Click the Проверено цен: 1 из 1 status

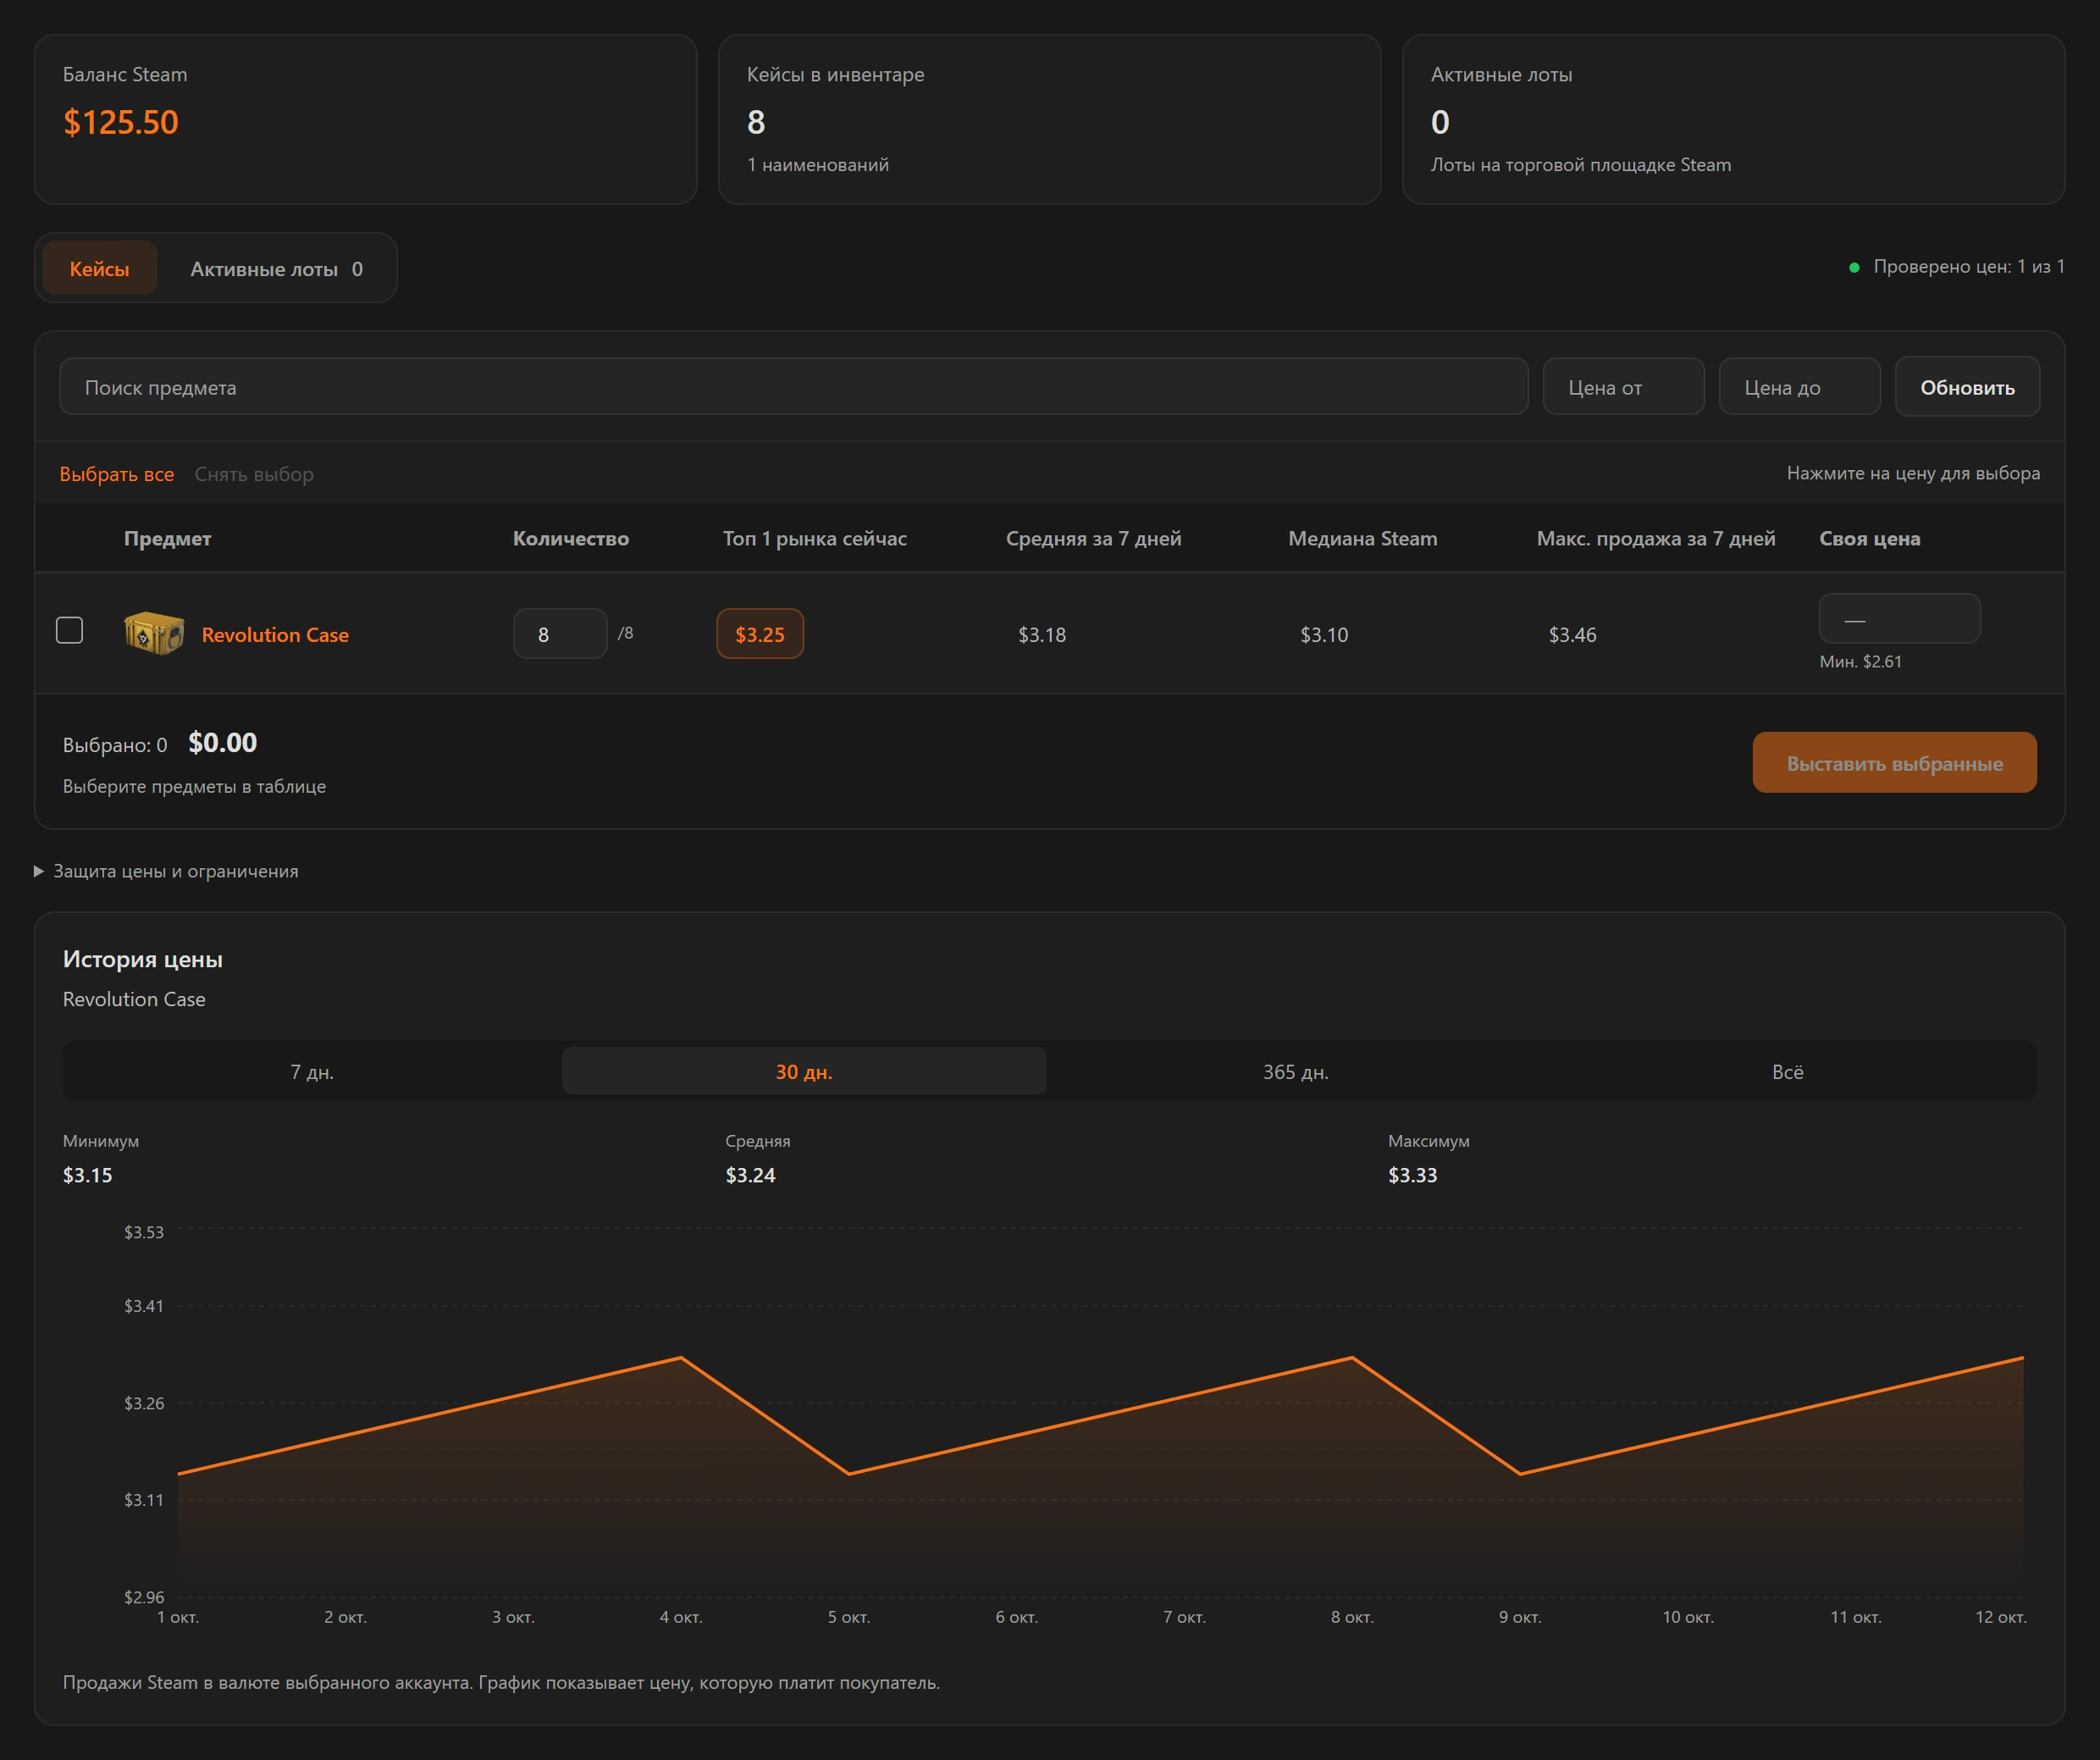[x=1968, y=266]
